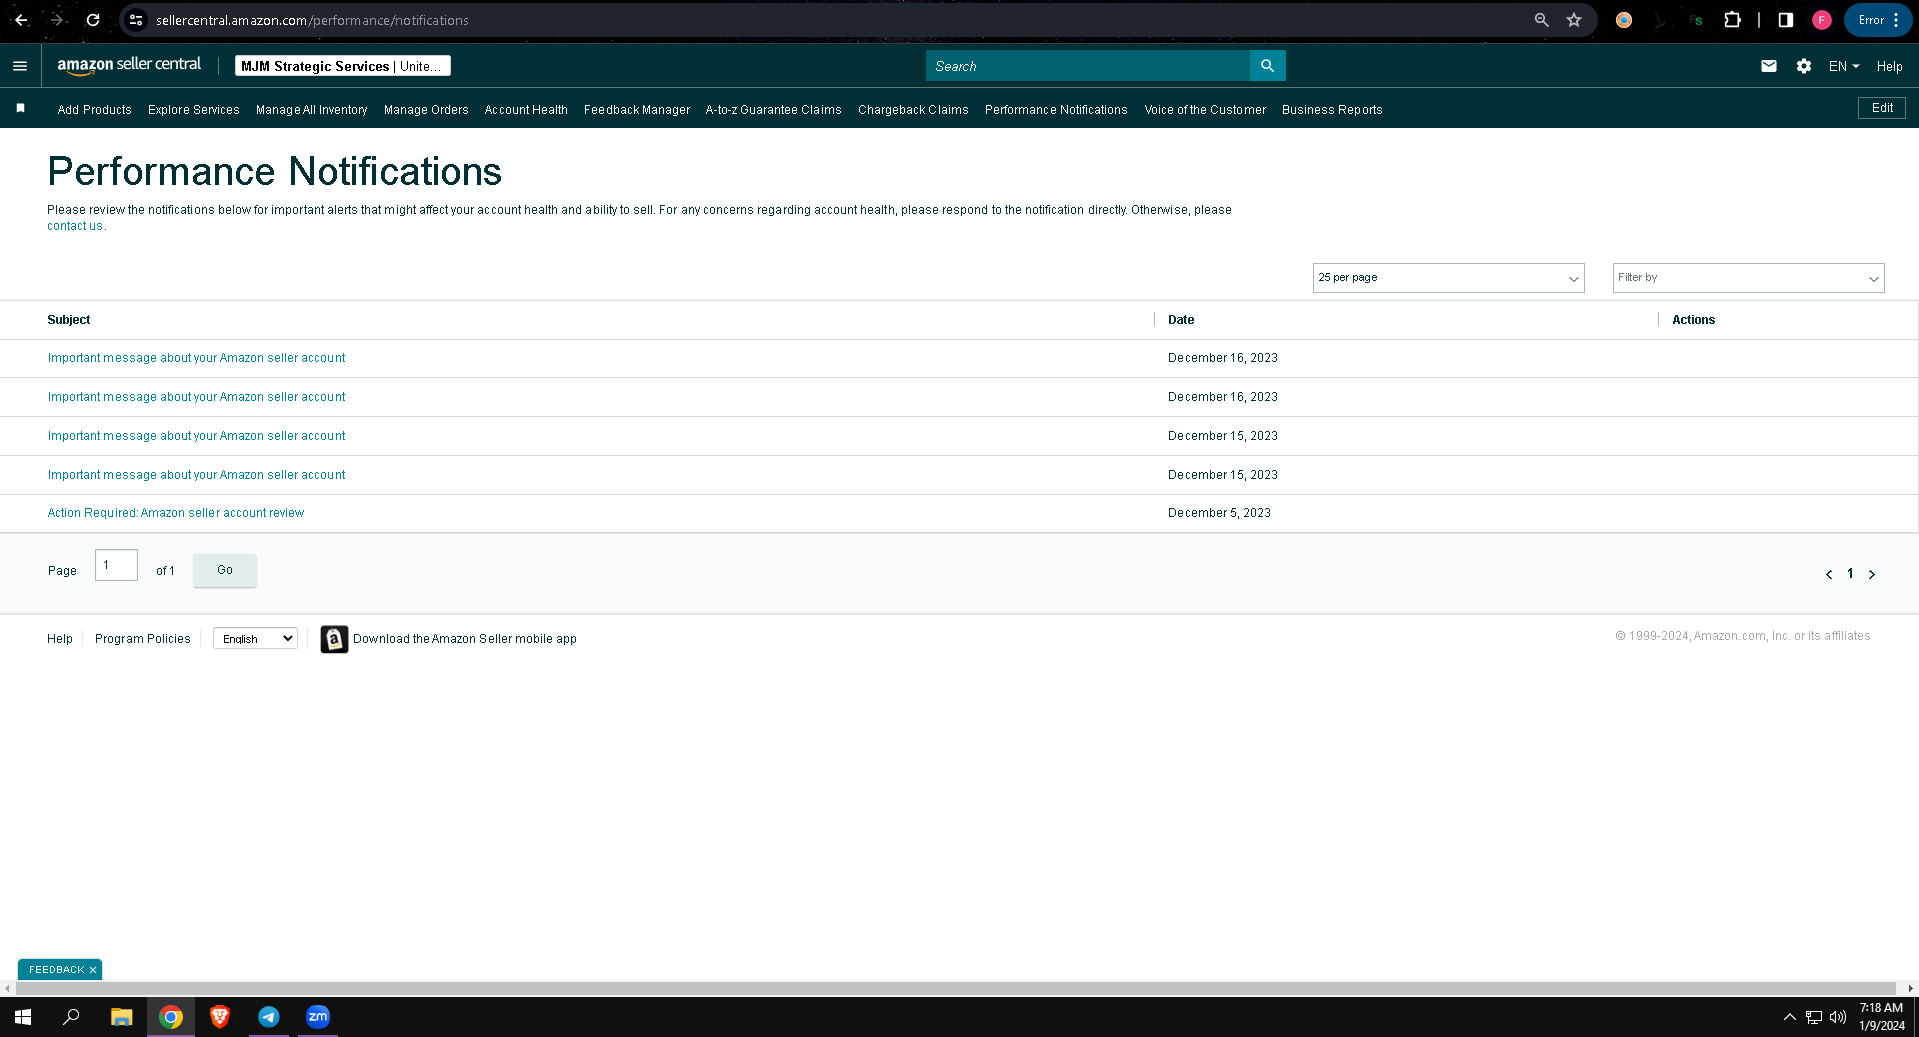Screen dimensions: 1919x1037
Task: Open browser zoom magnifier in address bar
Action: (x=1541, y=20)
